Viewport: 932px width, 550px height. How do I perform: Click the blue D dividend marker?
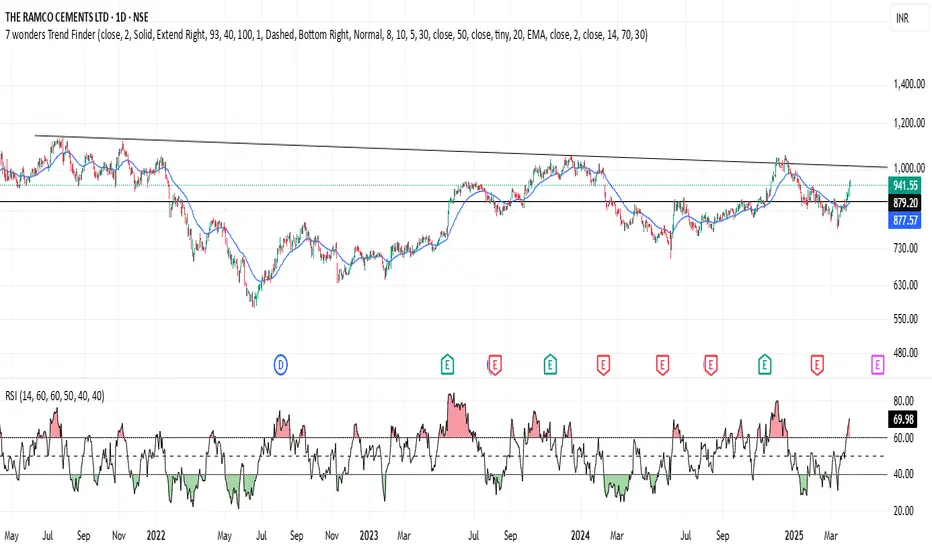[281, 364]
